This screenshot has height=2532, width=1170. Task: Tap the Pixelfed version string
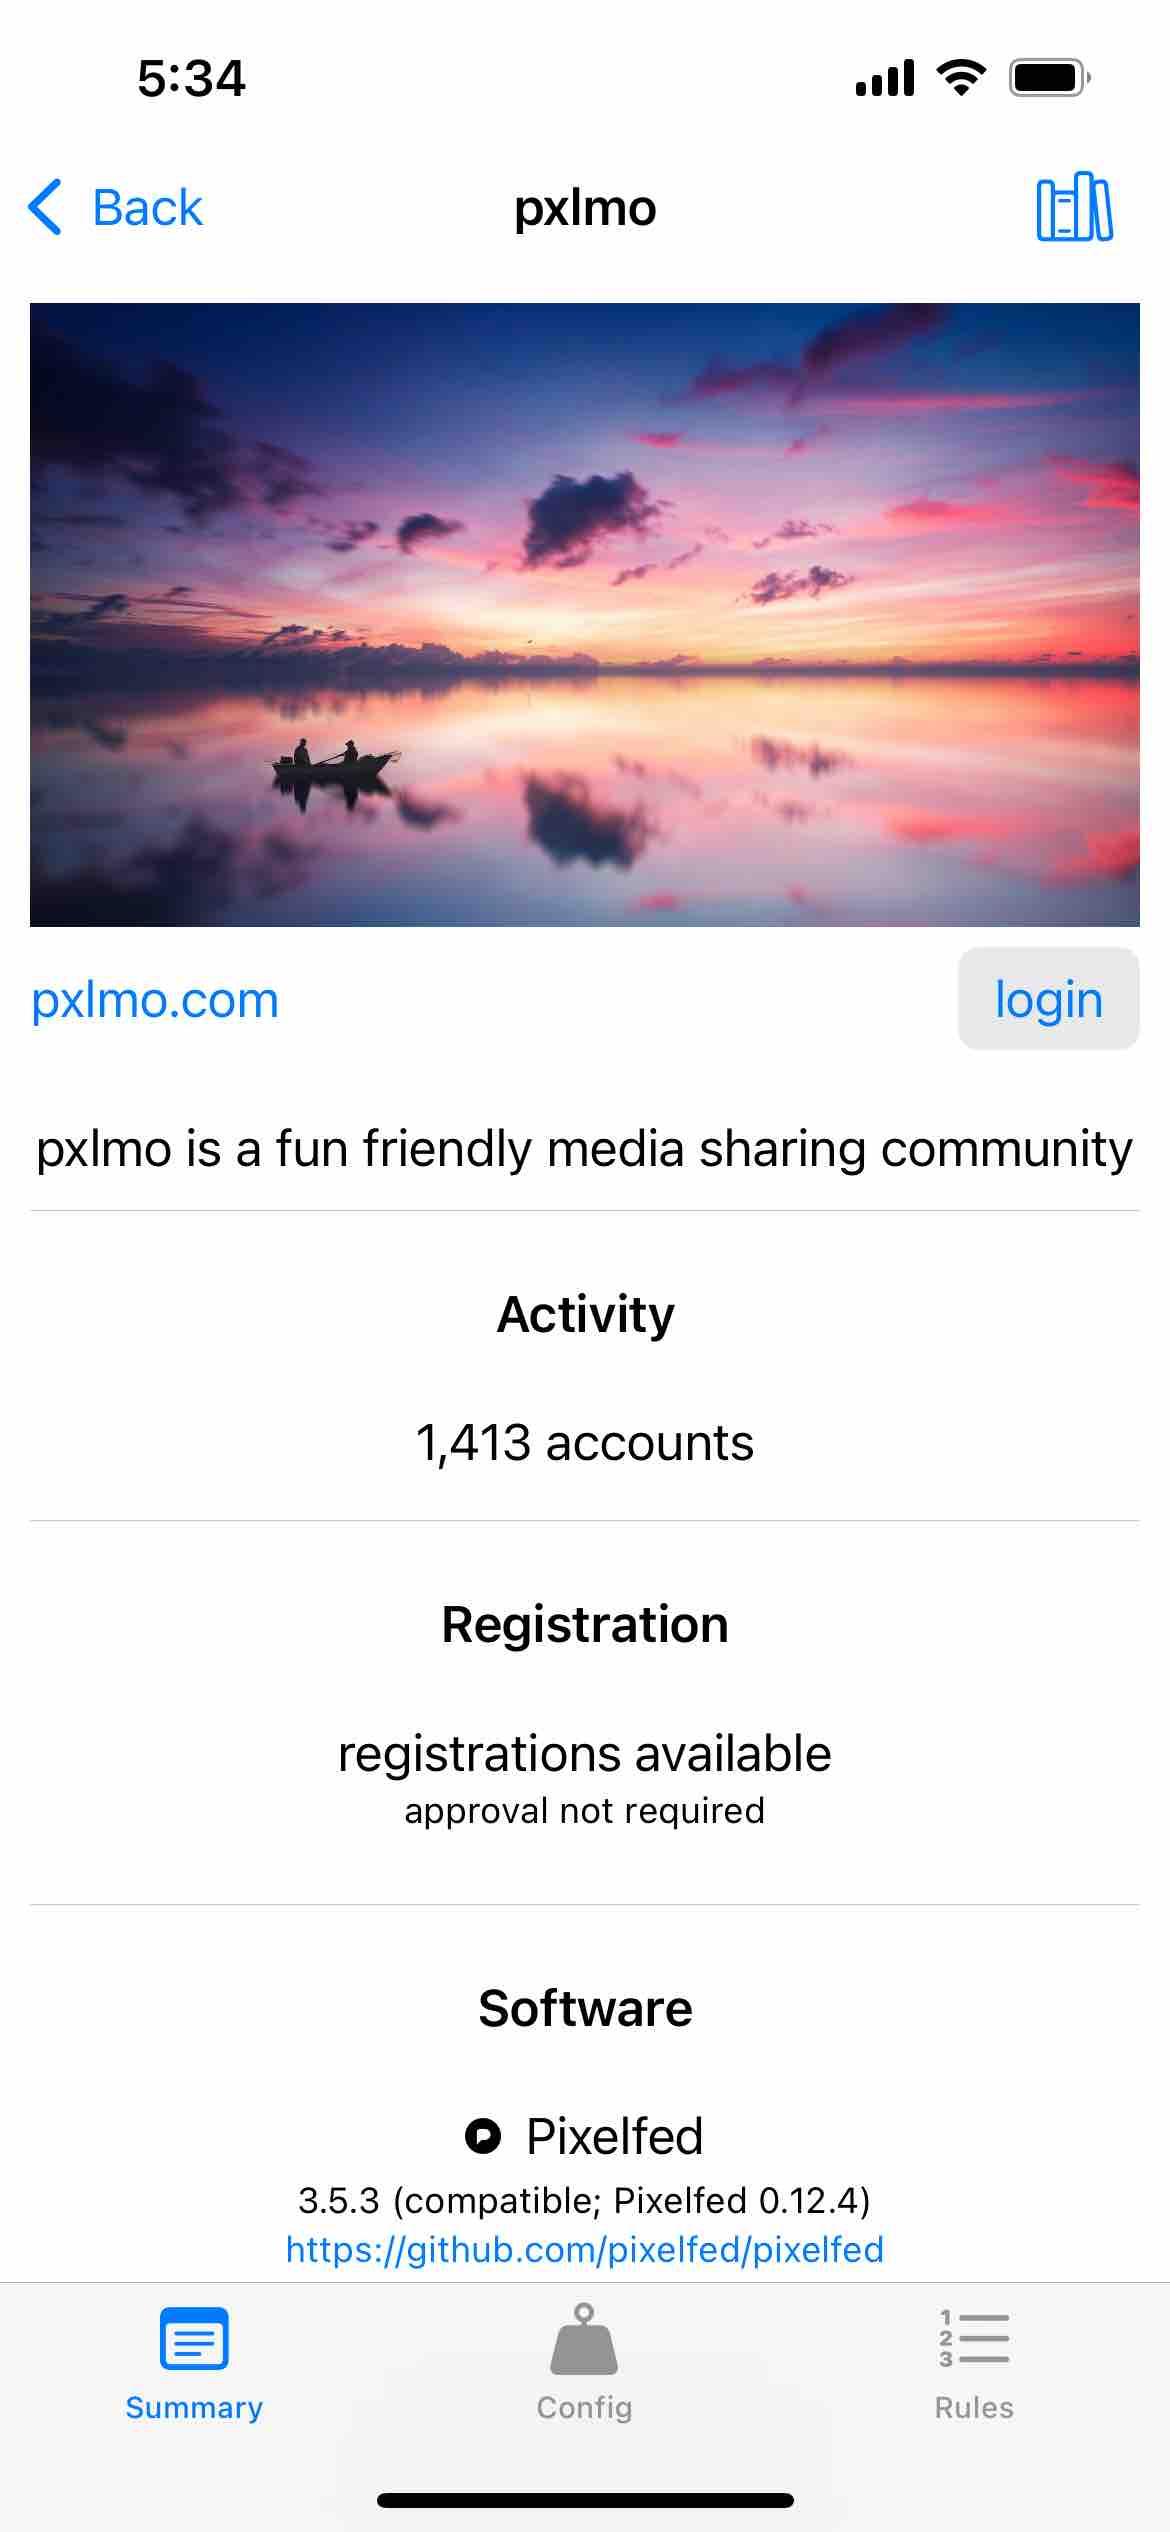tap(585, 2200)
